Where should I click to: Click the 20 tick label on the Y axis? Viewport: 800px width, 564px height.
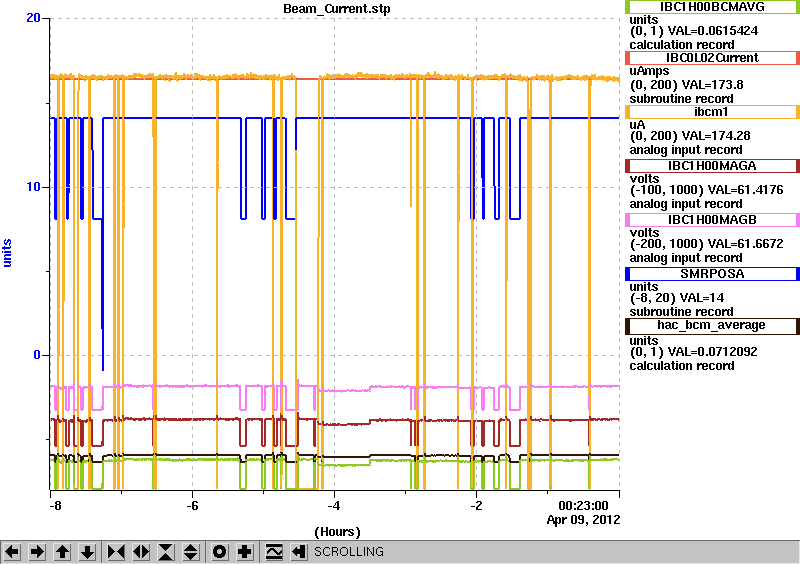[x=33, y=18]
